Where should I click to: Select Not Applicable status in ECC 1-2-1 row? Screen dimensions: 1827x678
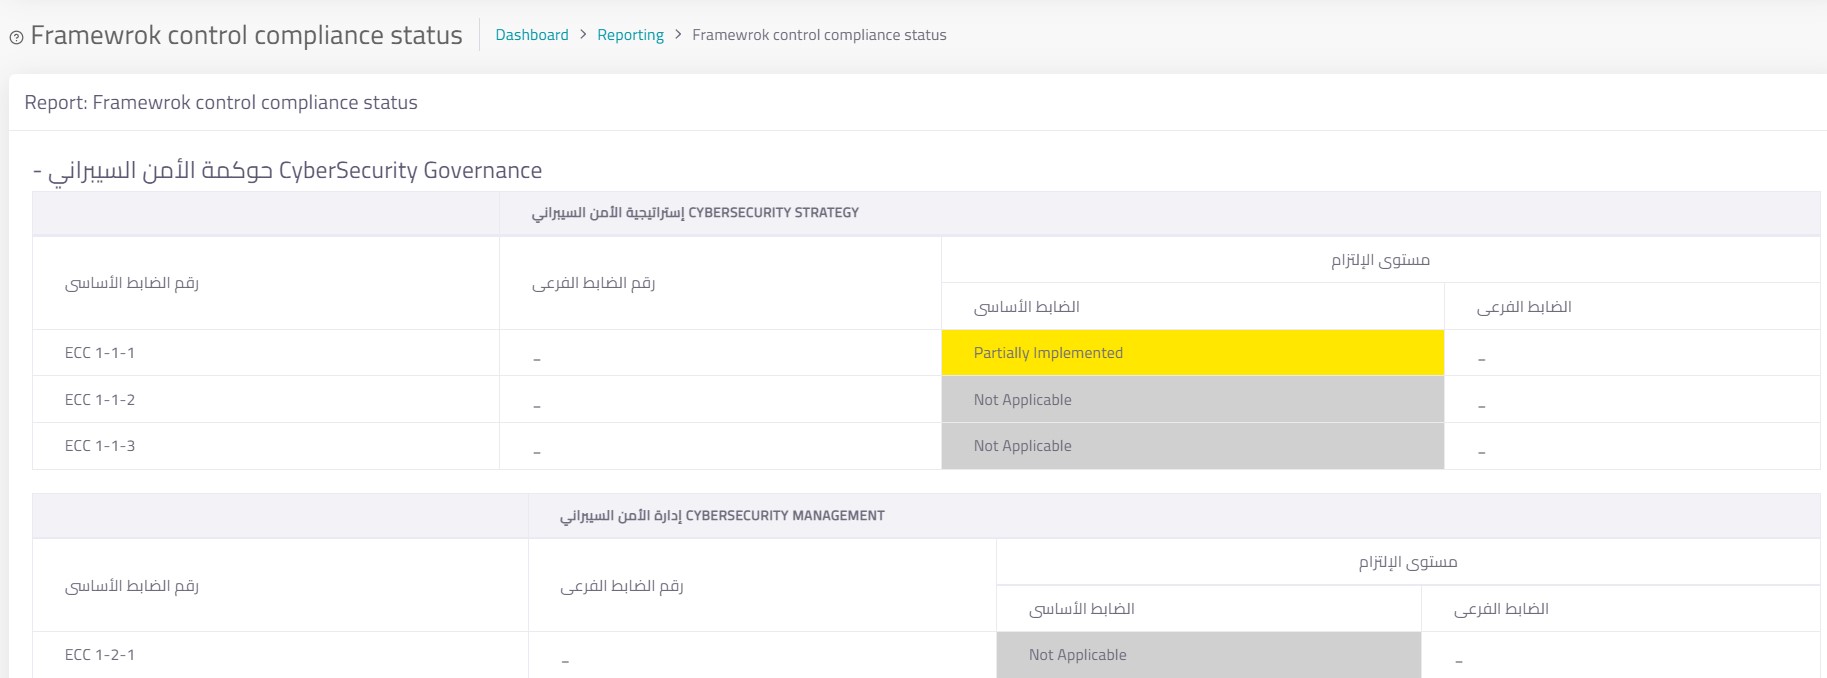click(1077, 655)
